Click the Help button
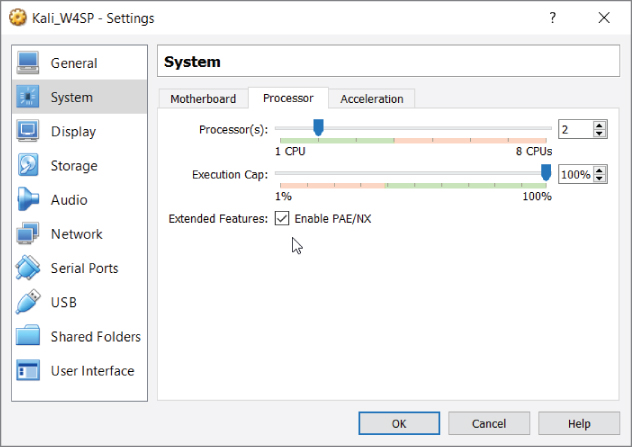 (579, 423)
